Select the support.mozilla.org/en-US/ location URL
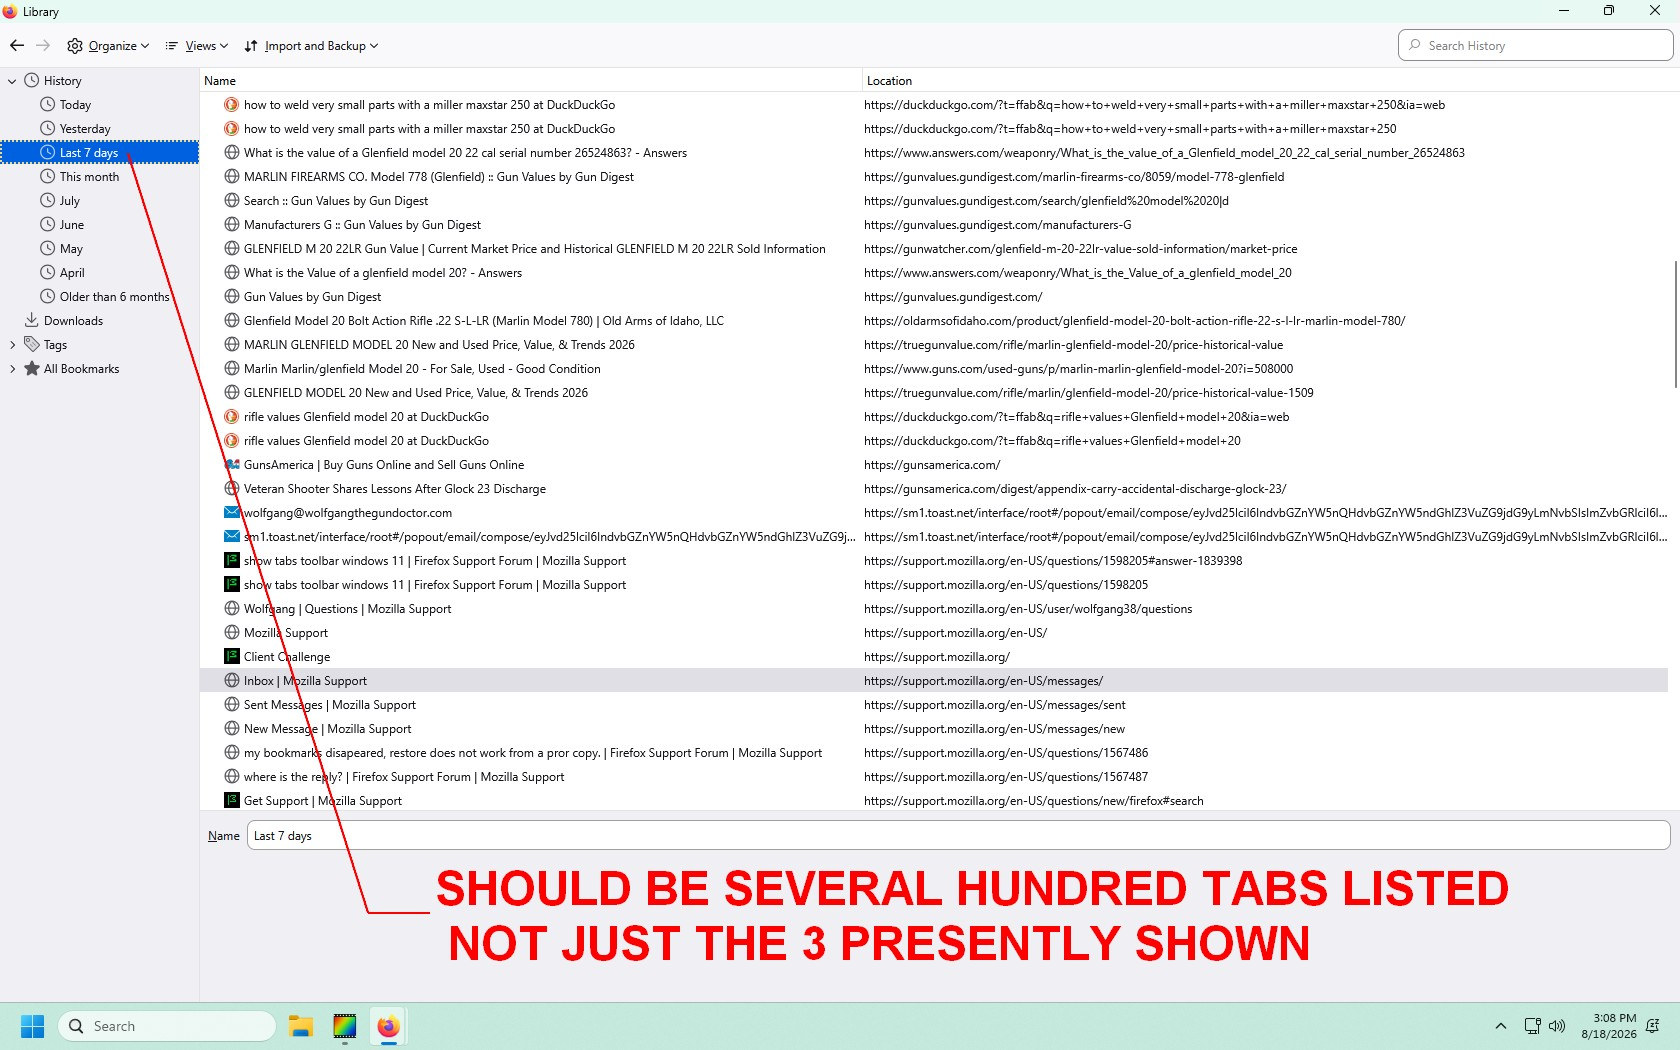This screenshot has height=1050, width=1680. pyautogui.click(x=955, y=633)
